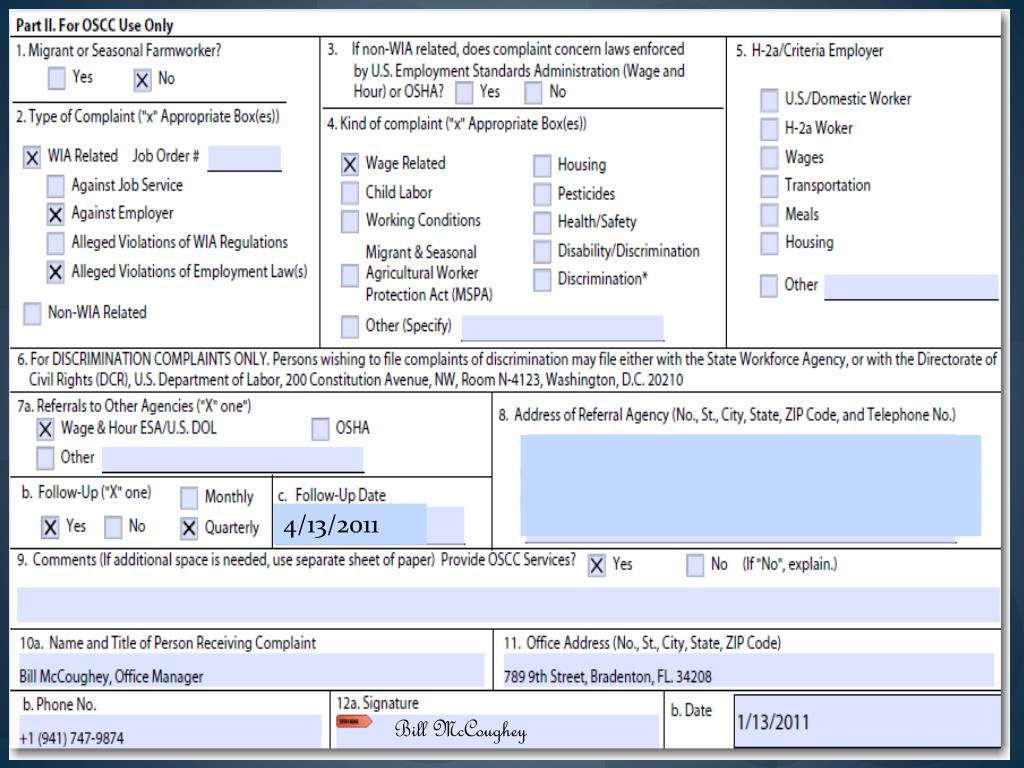Viewport: 1024px width, 768px height.
Task: Check the Transportation box
Action: click(769, 186)
